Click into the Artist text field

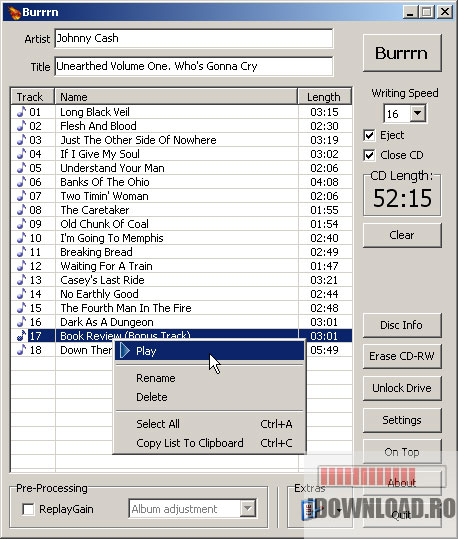click(x=194, y=38)
